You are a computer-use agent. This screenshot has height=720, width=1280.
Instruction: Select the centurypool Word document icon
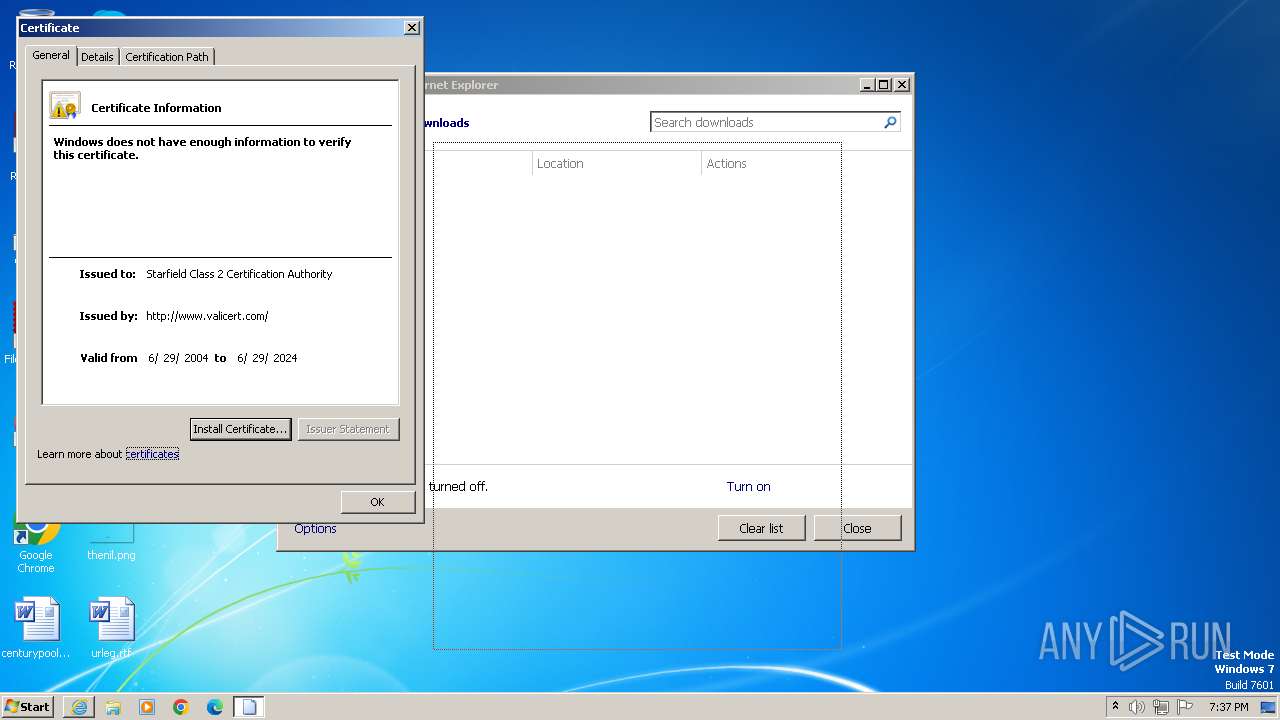36,629
